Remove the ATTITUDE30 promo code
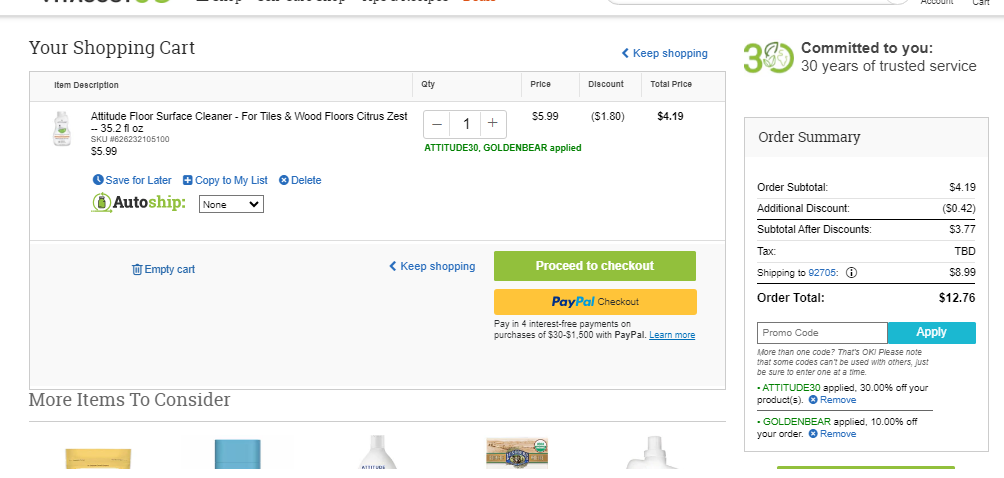This screenshot has height=478, width=1004. (832, 400)
